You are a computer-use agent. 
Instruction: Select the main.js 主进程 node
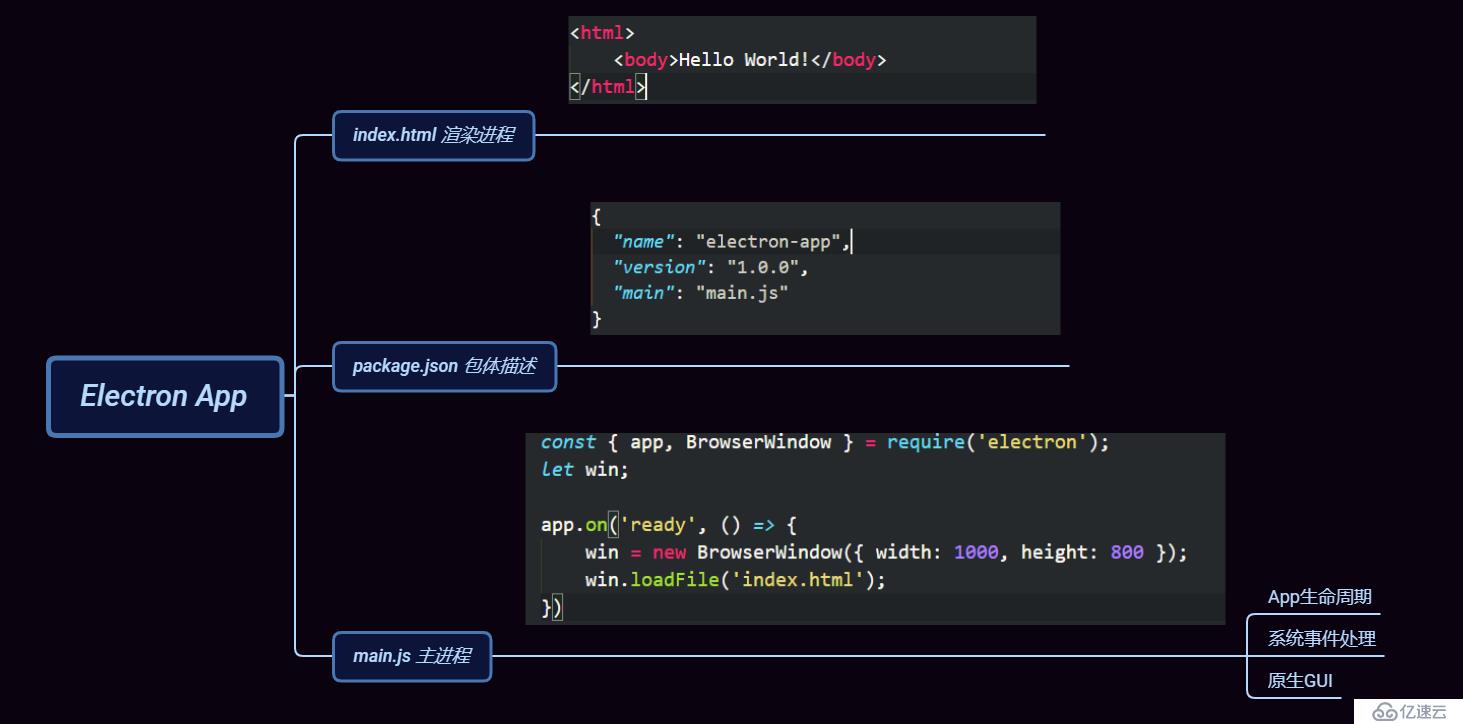(412, 657)
